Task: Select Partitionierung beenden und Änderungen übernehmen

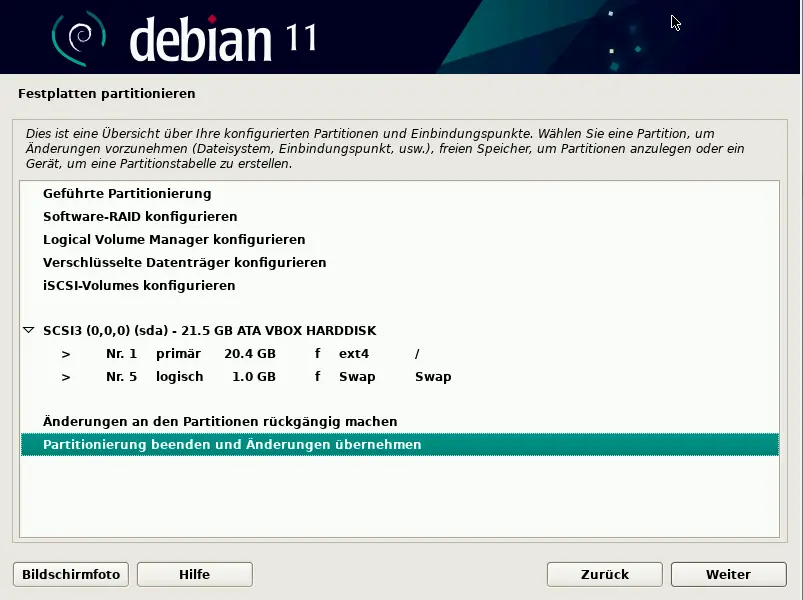Action: pyautogui.click(x=232, y=444)
